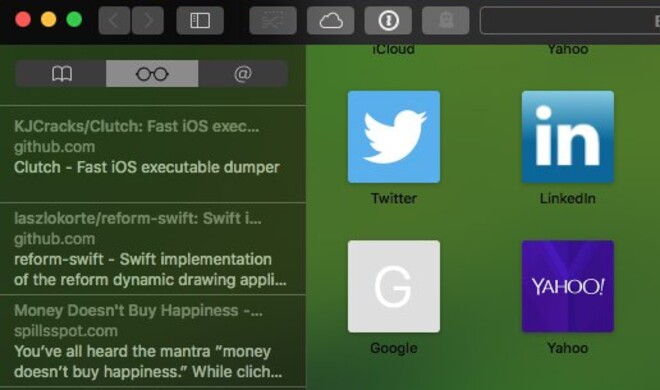Open the Money Doesn't Buy Happiness article
Screen dimensions: 660x390
[x=153, y=341]
